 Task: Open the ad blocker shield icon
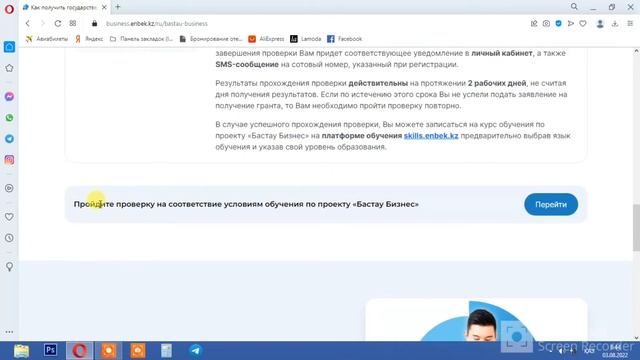558,24
